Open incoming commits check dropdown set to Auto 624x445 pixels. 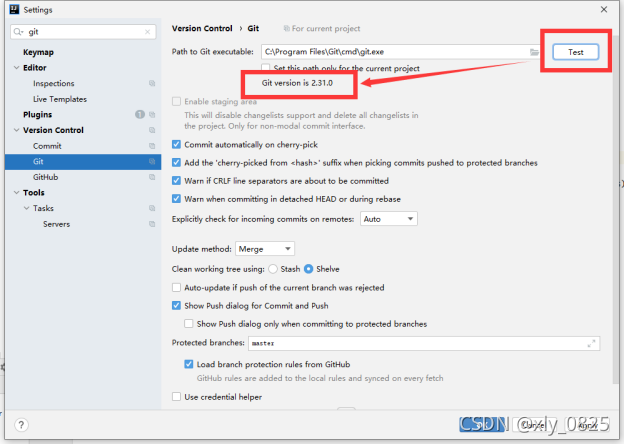point(388,219)
